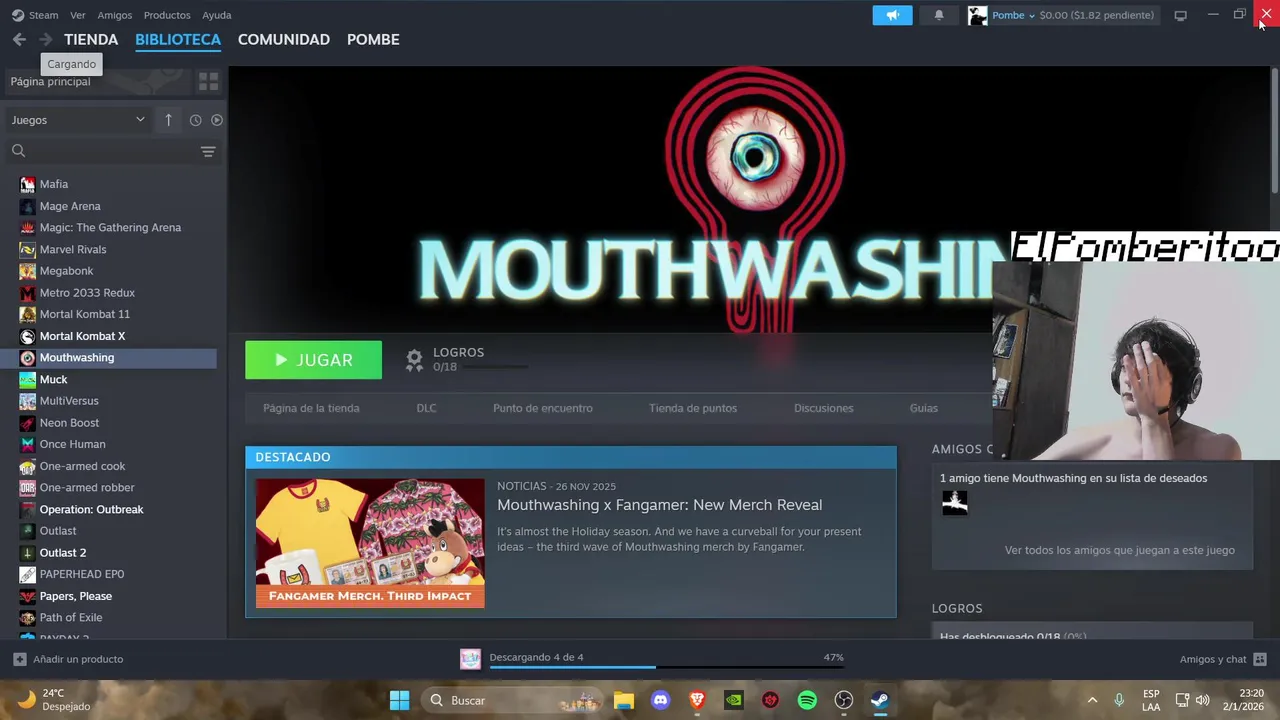Open the Ver menu
Viewport: 1280px width, 720px height.
click(x=78, y=15)
